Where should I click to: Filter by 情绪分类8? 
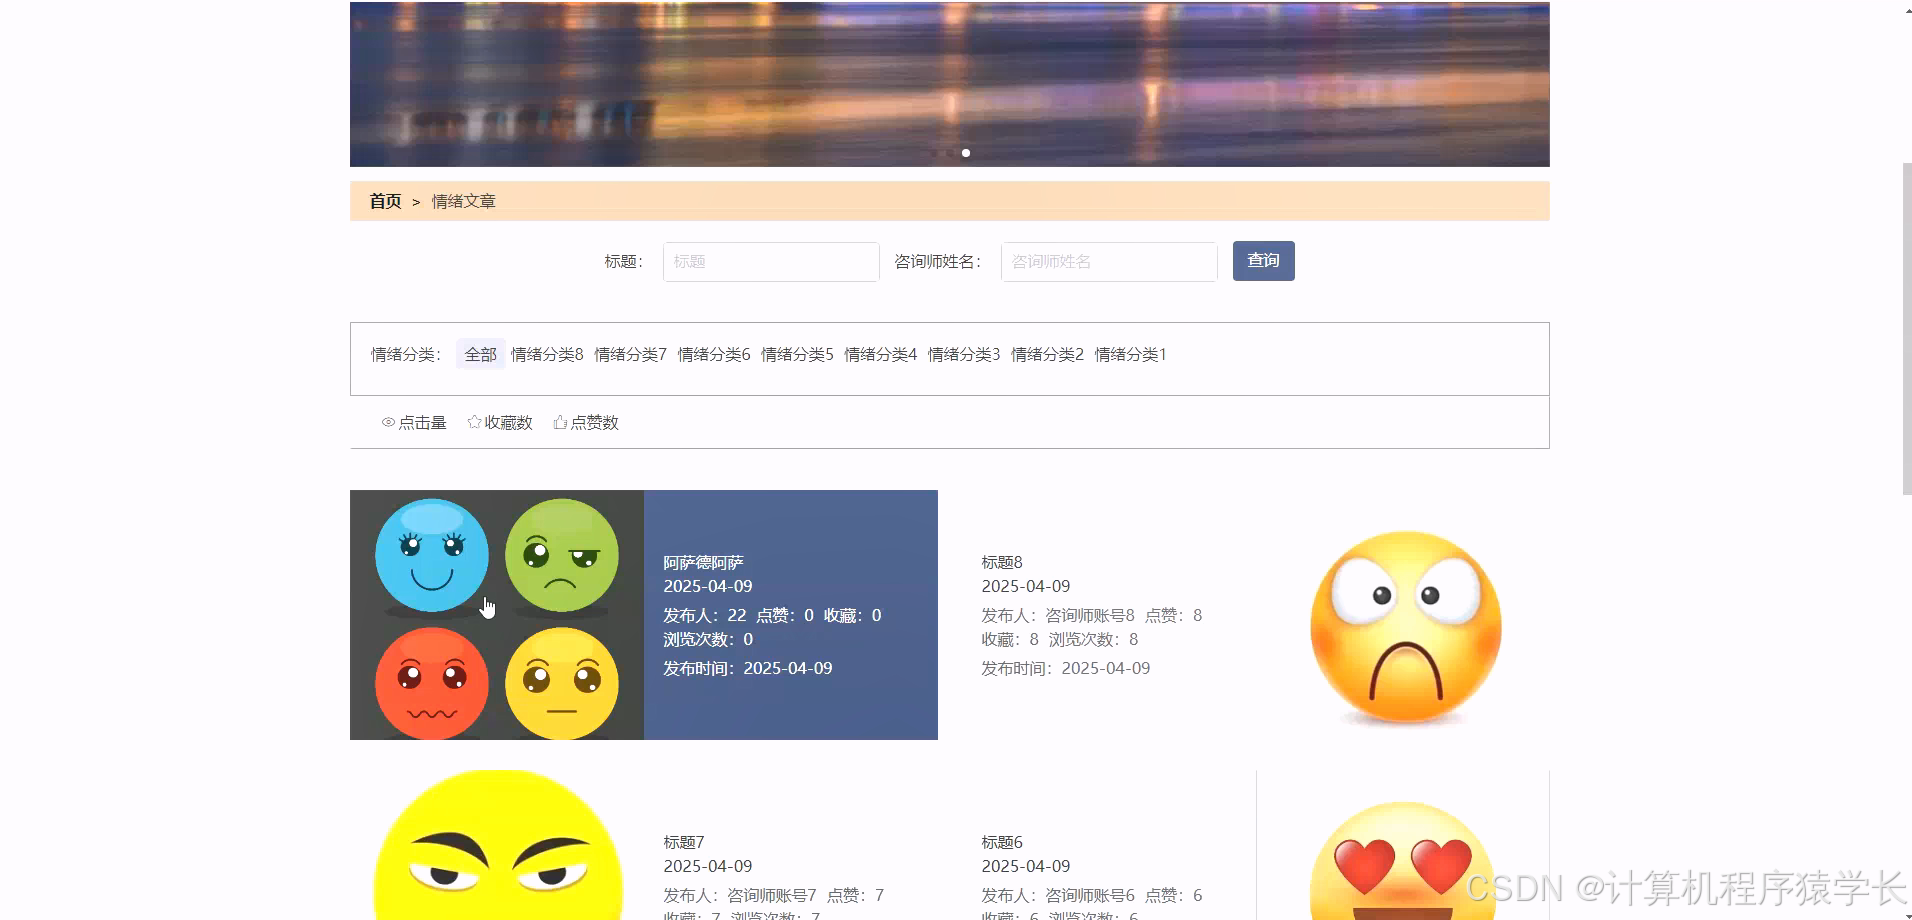(x=547, y=354)
